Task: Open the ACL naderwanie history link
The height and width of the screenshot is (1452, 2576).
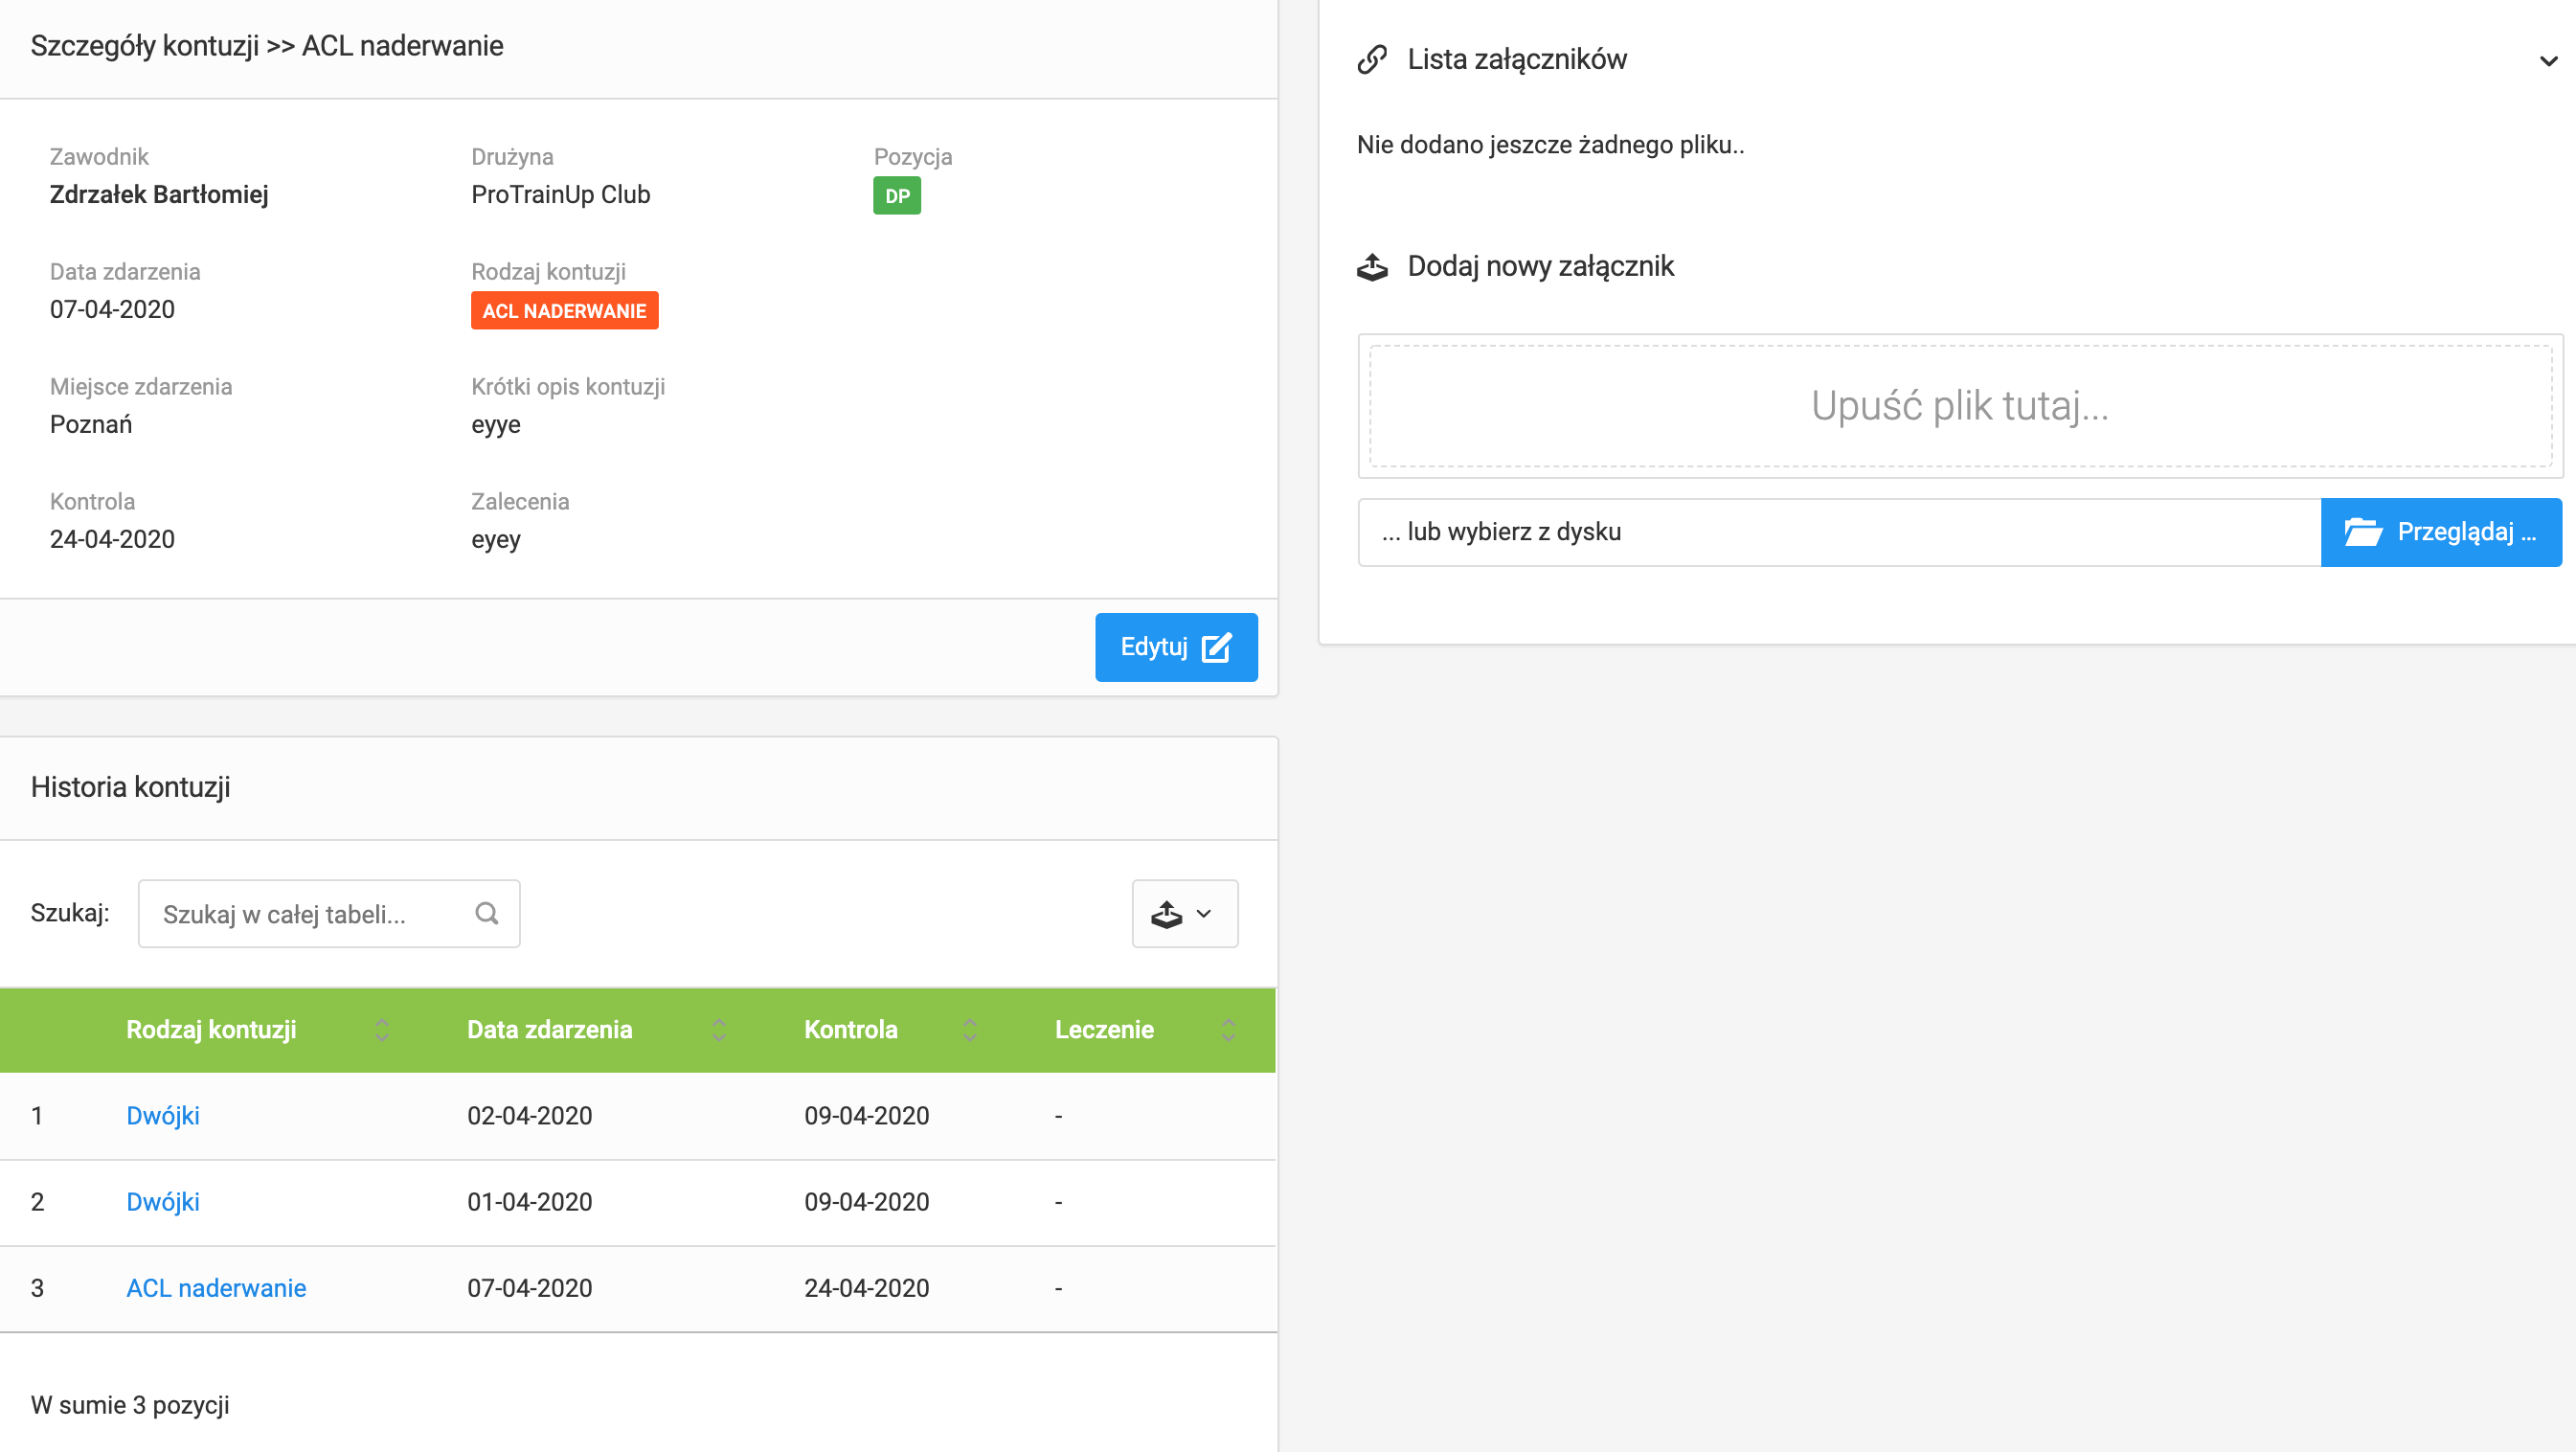Action: (x=216, y=1287)
